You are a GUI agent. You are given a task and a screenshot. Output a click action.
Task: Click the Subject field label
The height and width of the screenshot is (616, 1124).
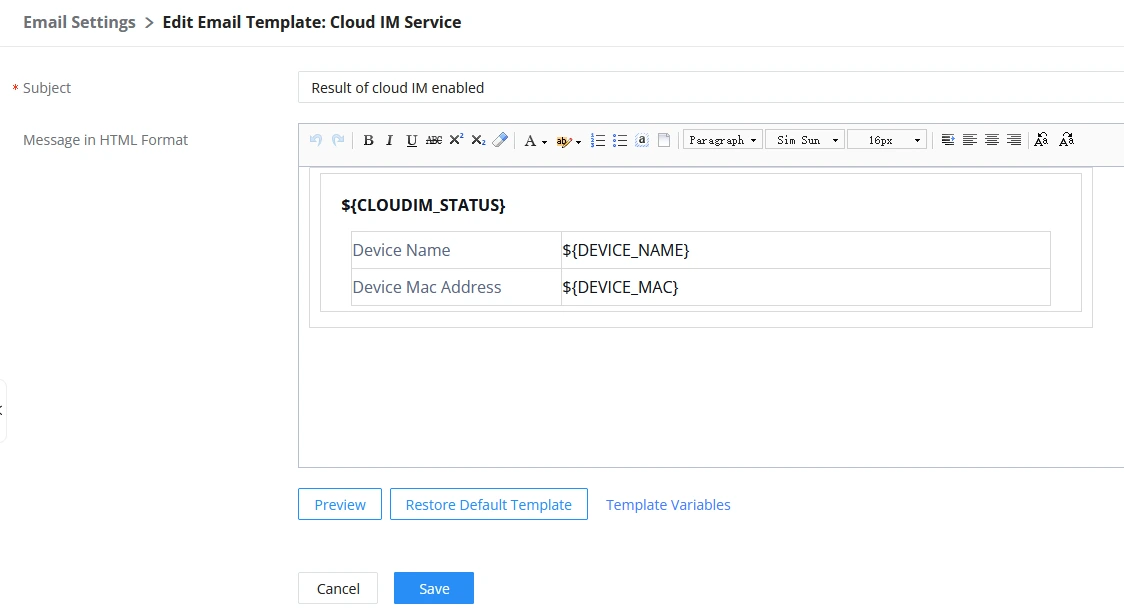47,87
